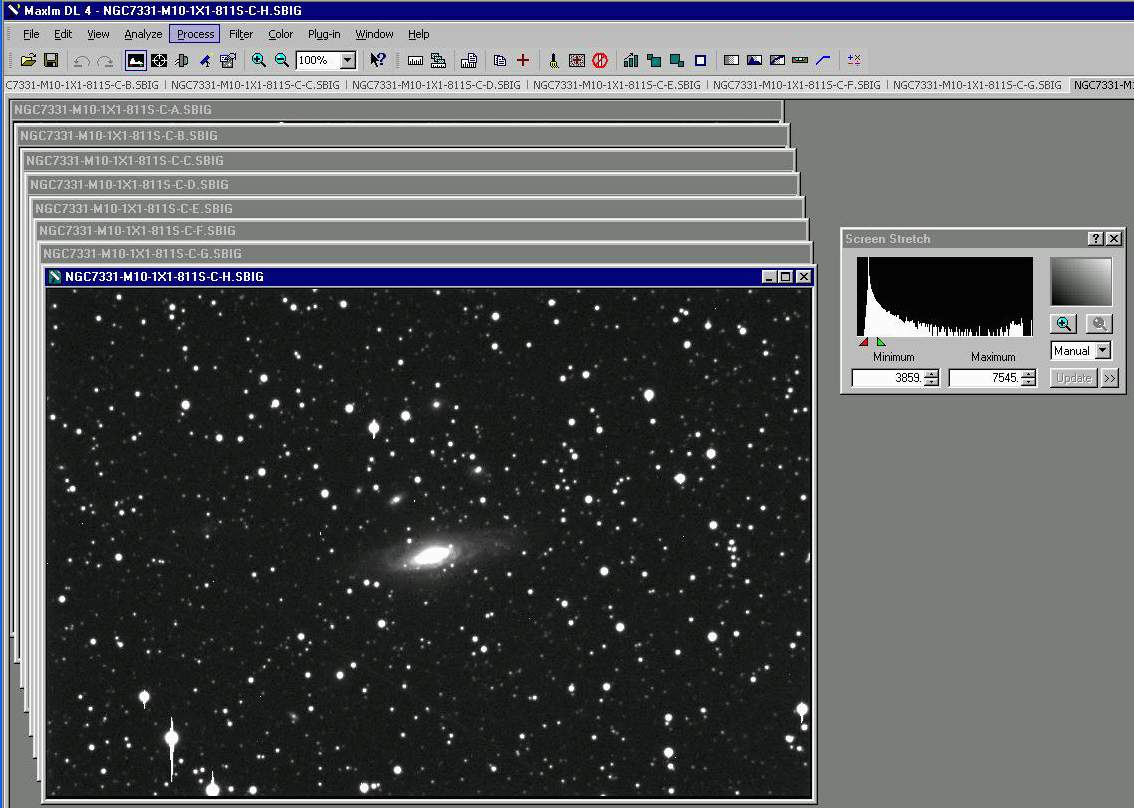The height and width of the screenshot is (808, 1134).
Task: Increase Minimum value with up arrow
Action: (932, 373)
